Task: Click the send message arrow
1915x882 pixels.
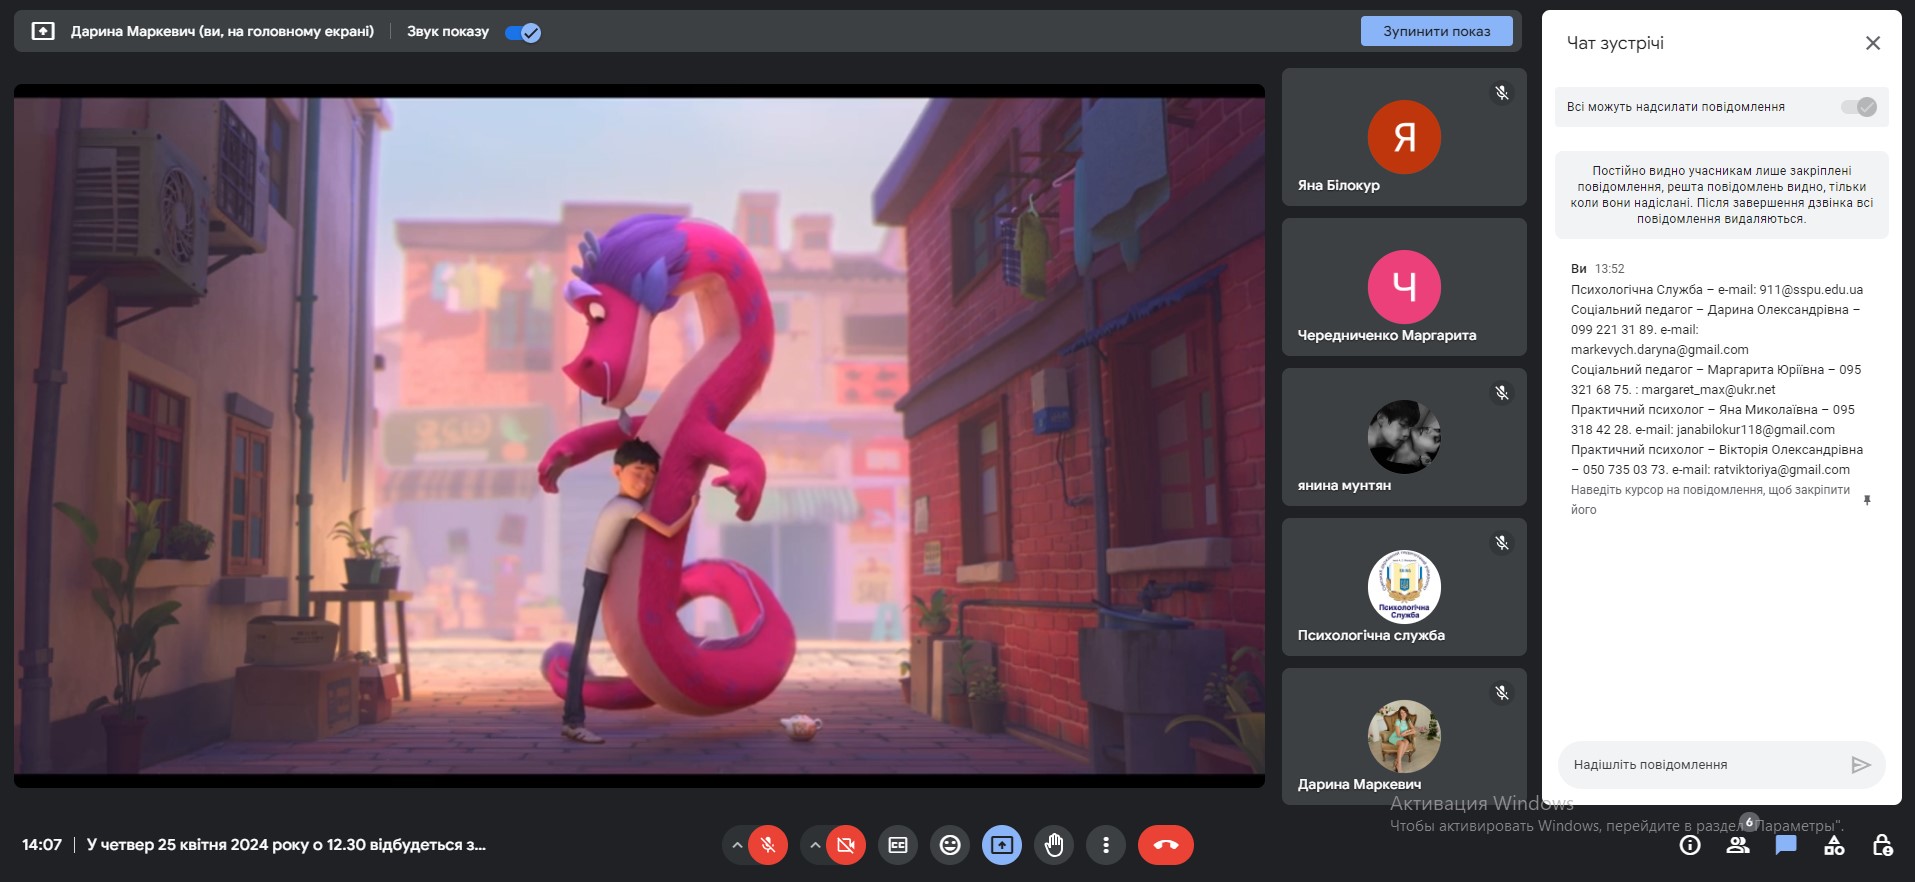Action: [1860, 765]
